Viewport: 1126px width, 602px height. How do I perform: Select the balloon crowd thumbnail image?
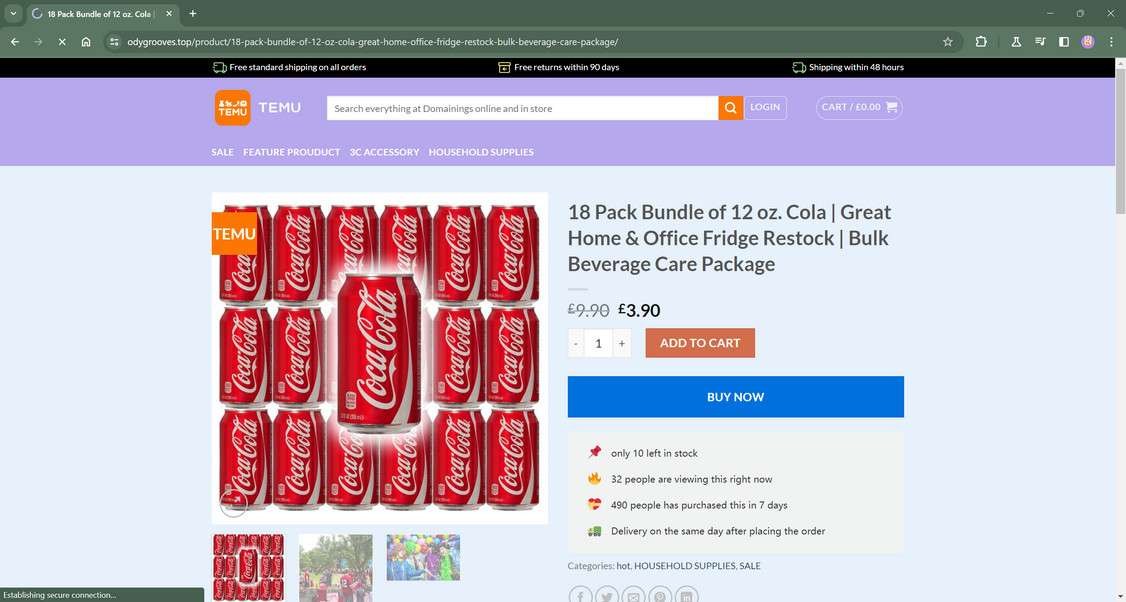coord(423,558)
